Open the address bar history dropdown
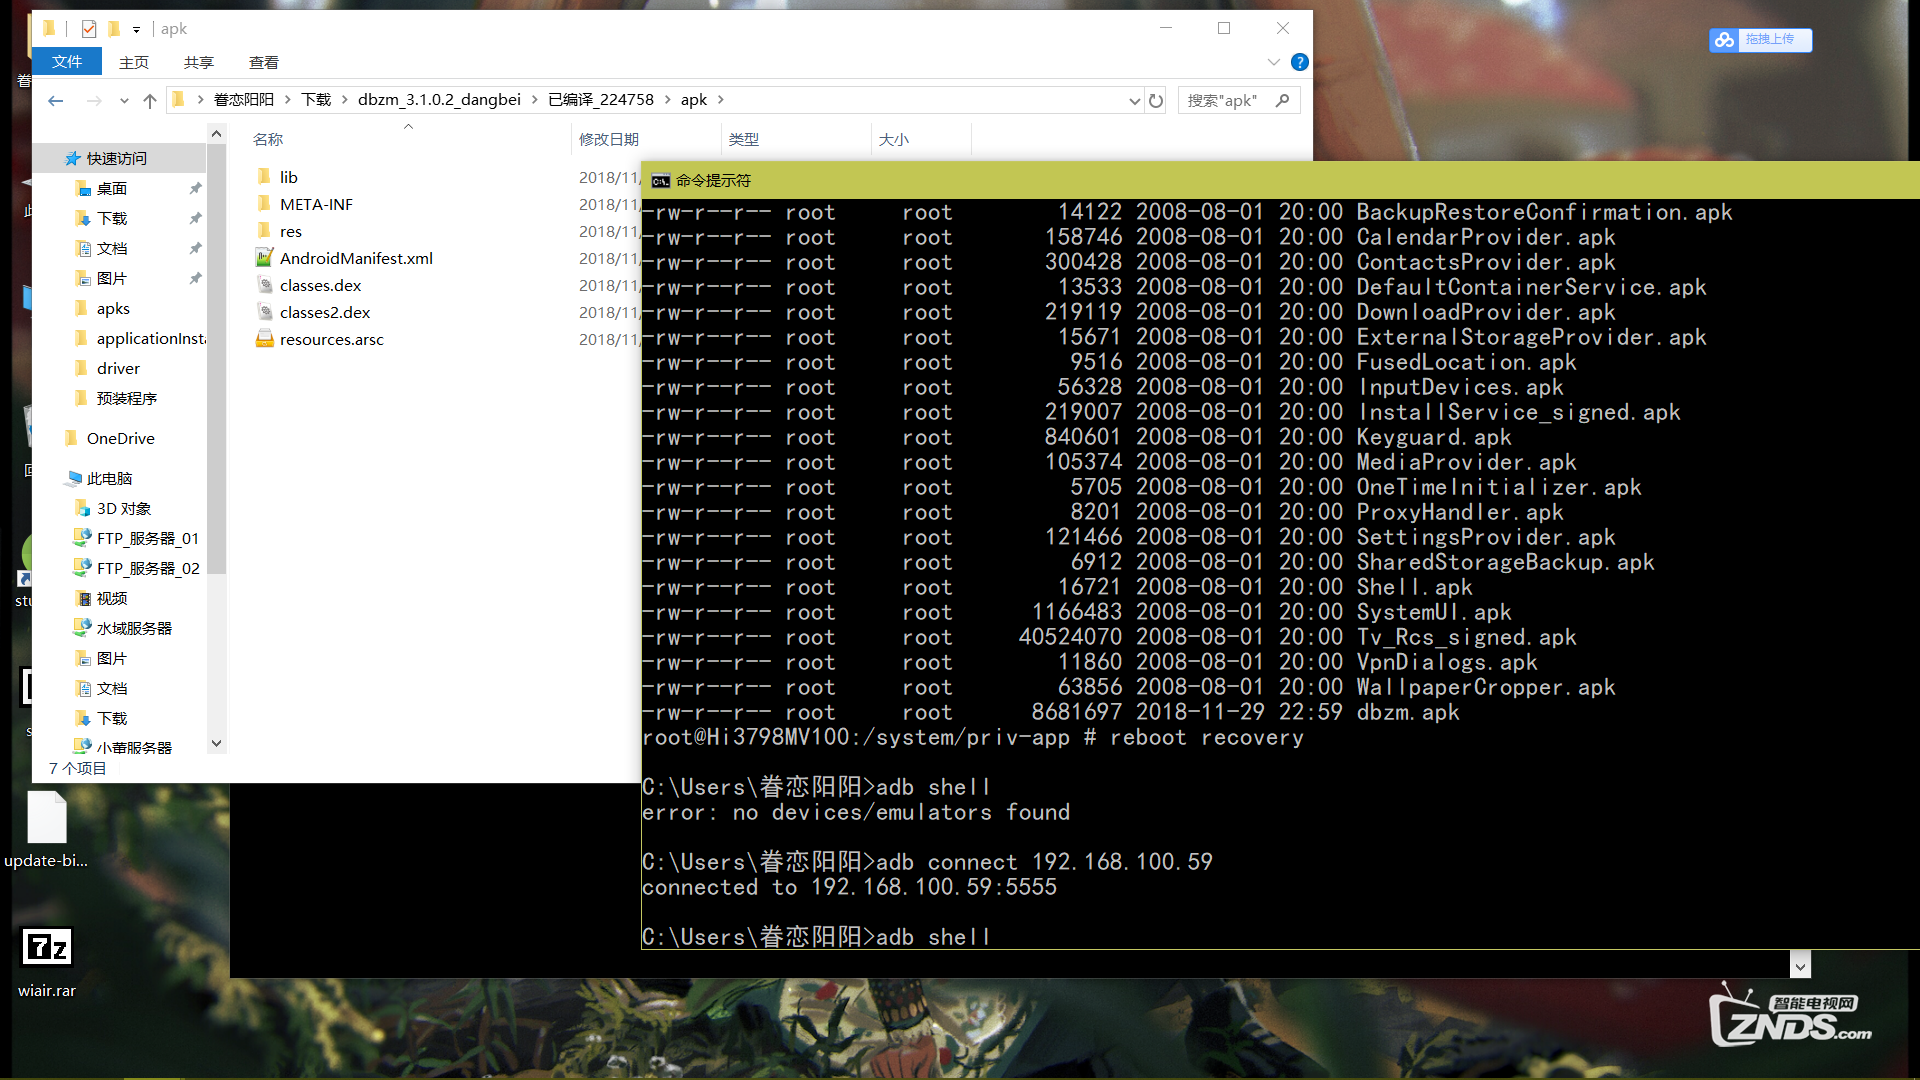Screen dimensions: 1920x1080 coord(1134,100)
